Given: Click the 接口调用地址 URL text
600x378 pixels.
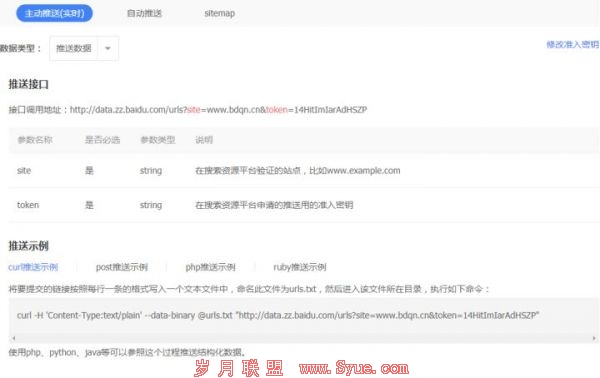Looking at the screenshot, I should pyautogui.click(x=218, y=110).
